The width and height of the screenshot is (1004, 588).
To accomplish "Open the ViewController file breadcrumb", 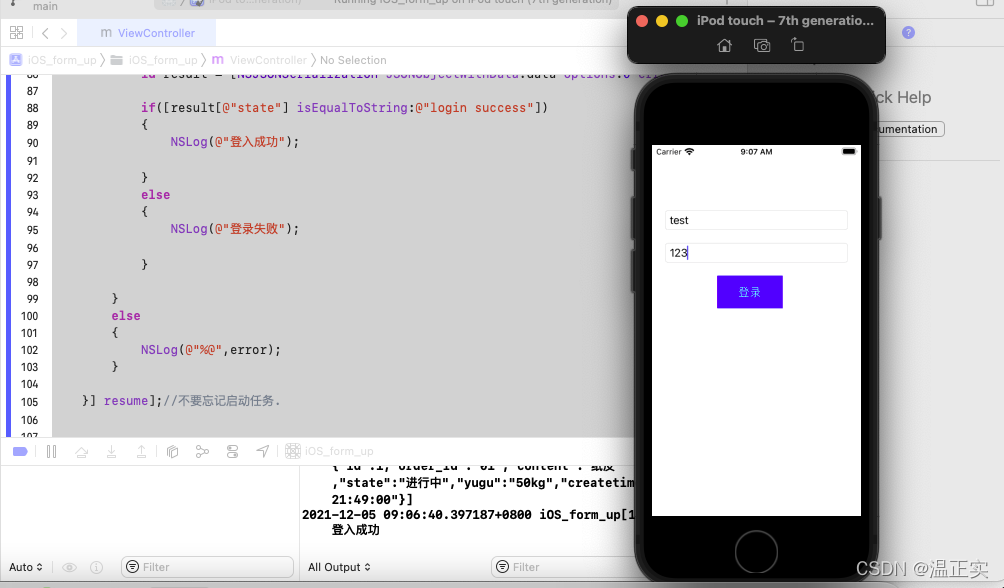I will tap(259, 60).
